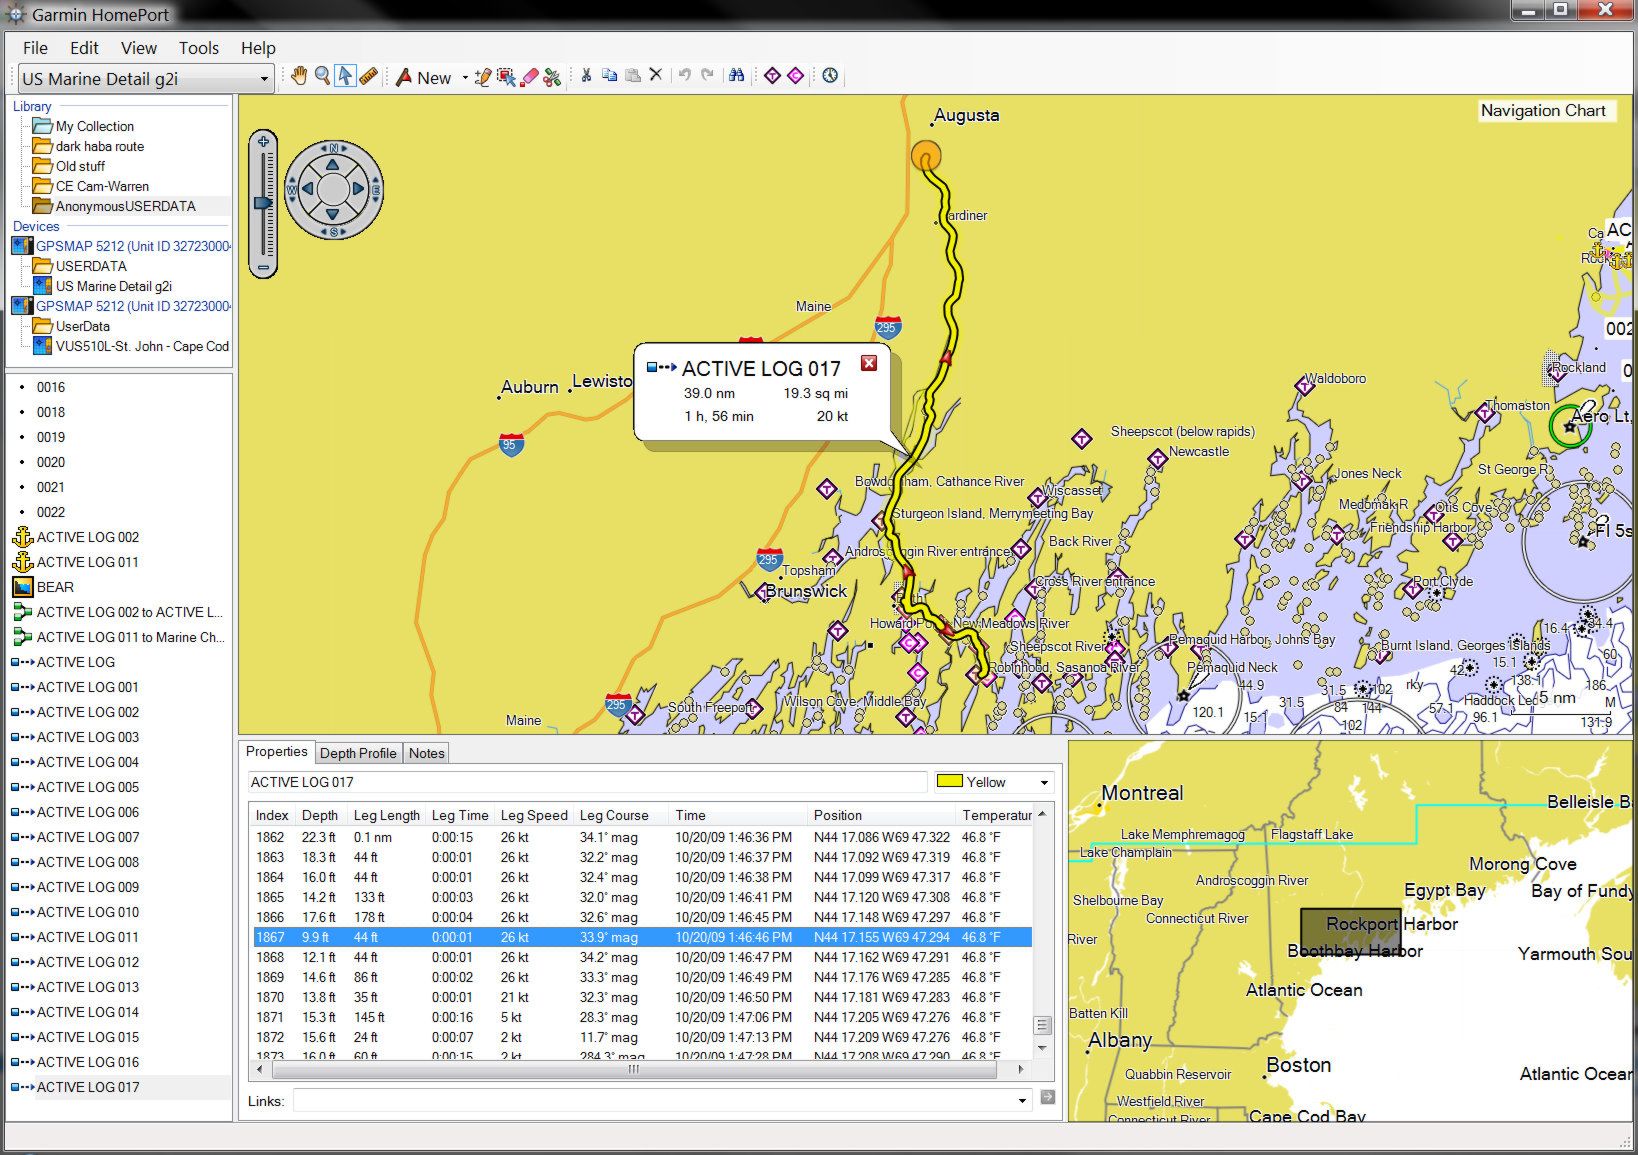Click the Undo toolbar icon
1638x1155 pixels.
point(684,75)
